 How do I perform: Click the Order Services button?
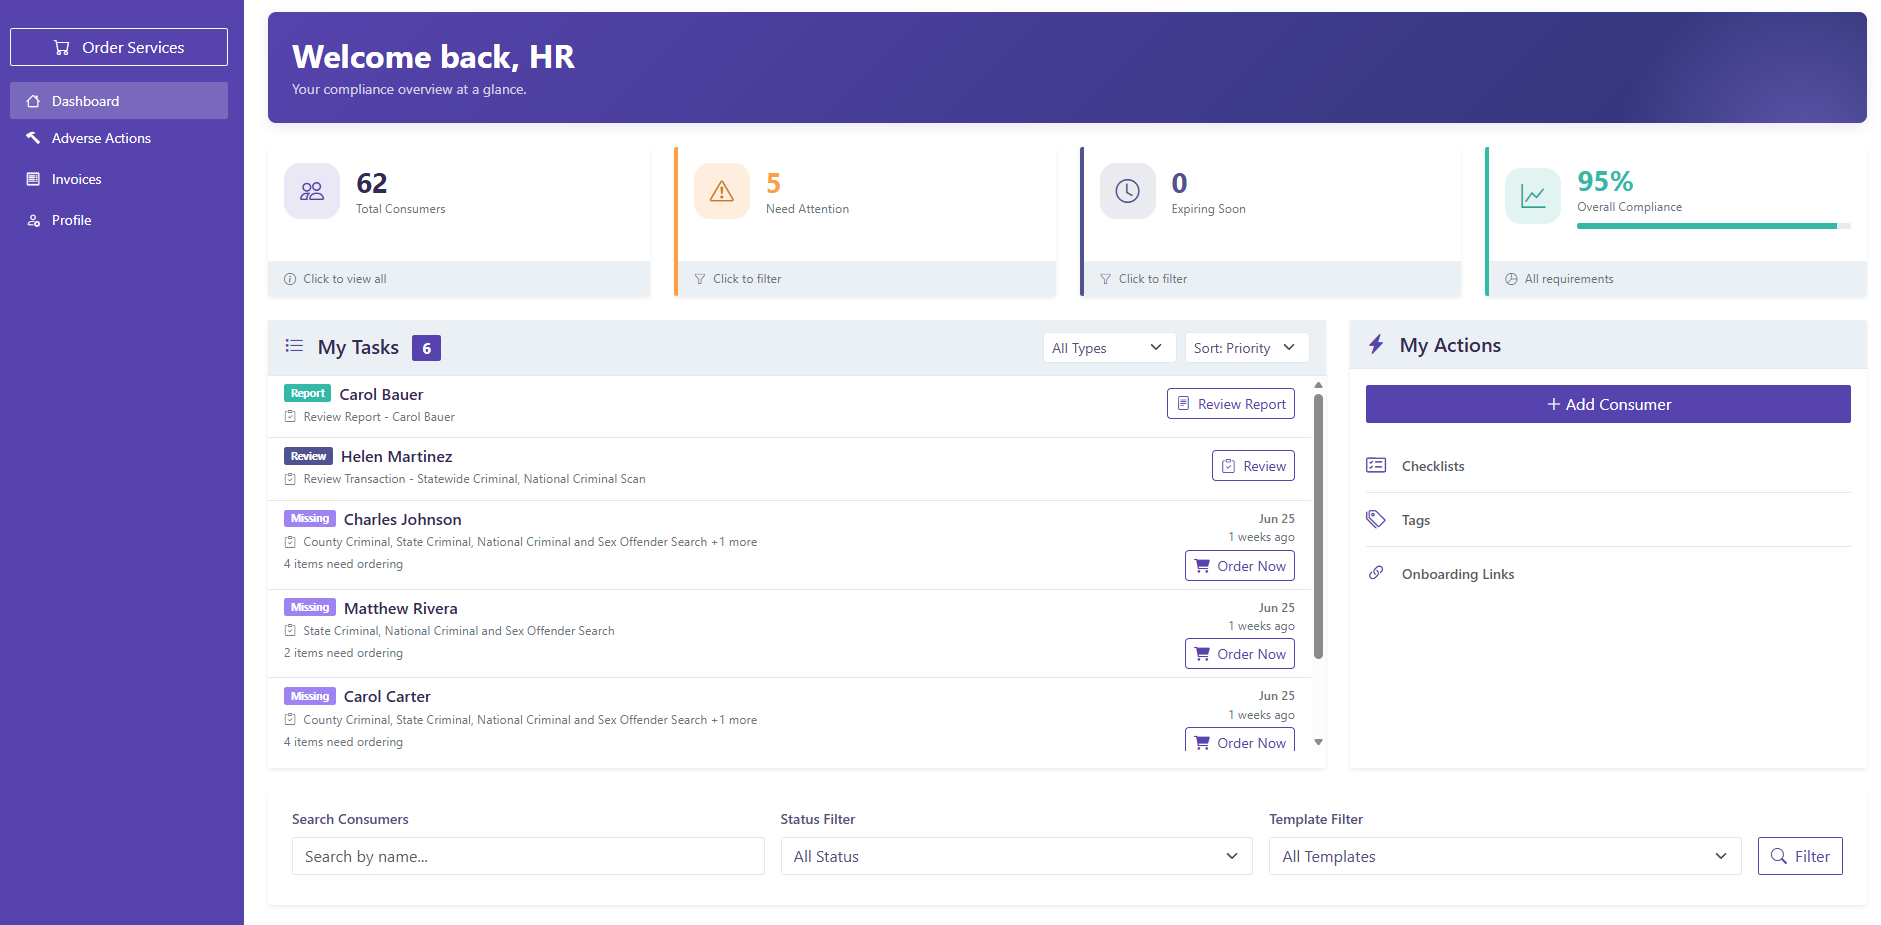(119, 47)
